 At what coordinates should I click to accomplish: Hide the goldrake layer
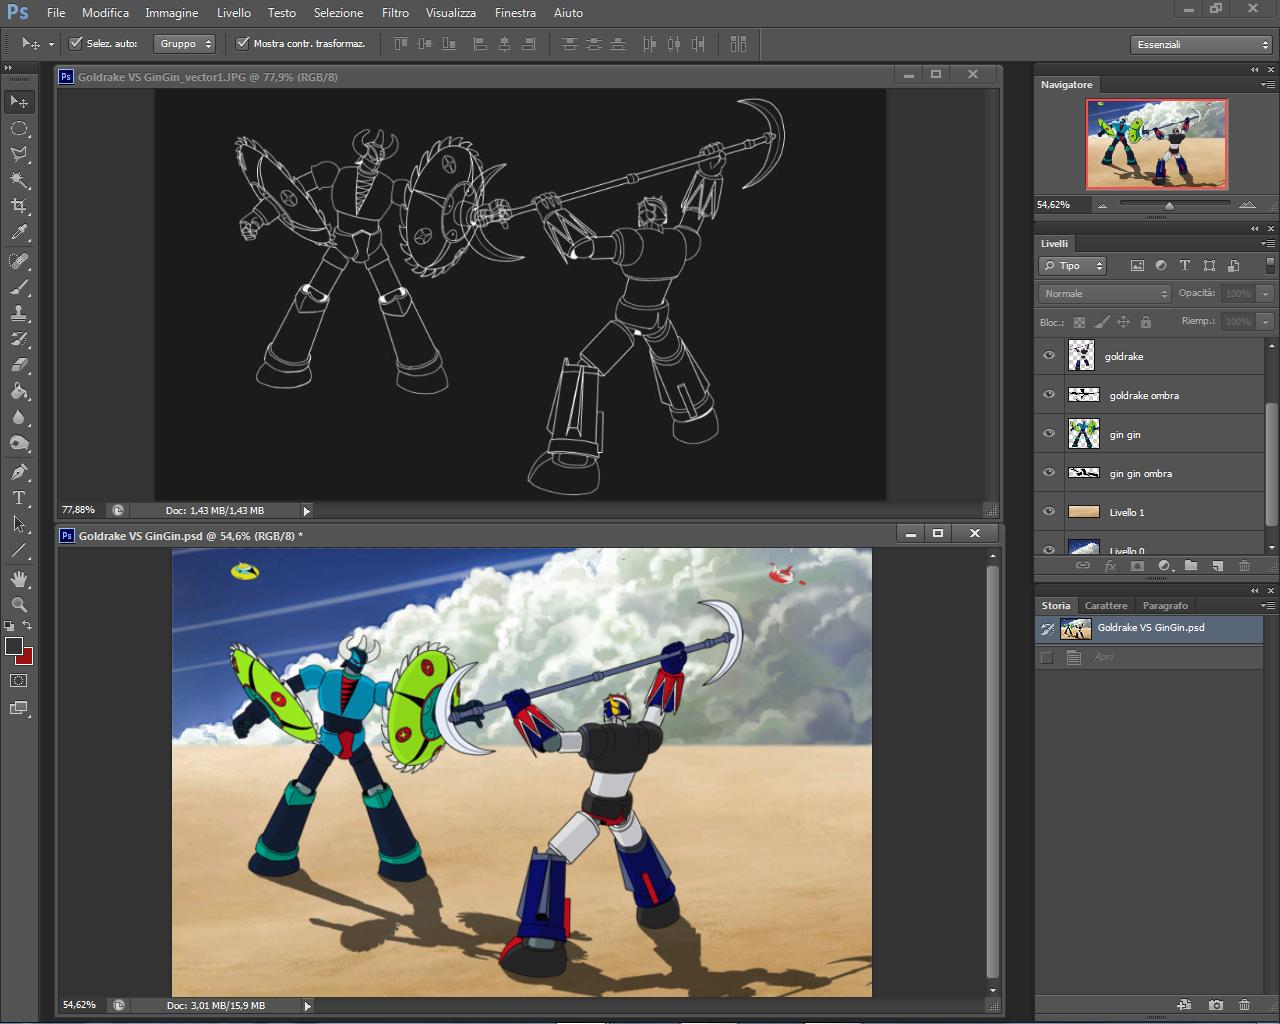[1049, 356]
